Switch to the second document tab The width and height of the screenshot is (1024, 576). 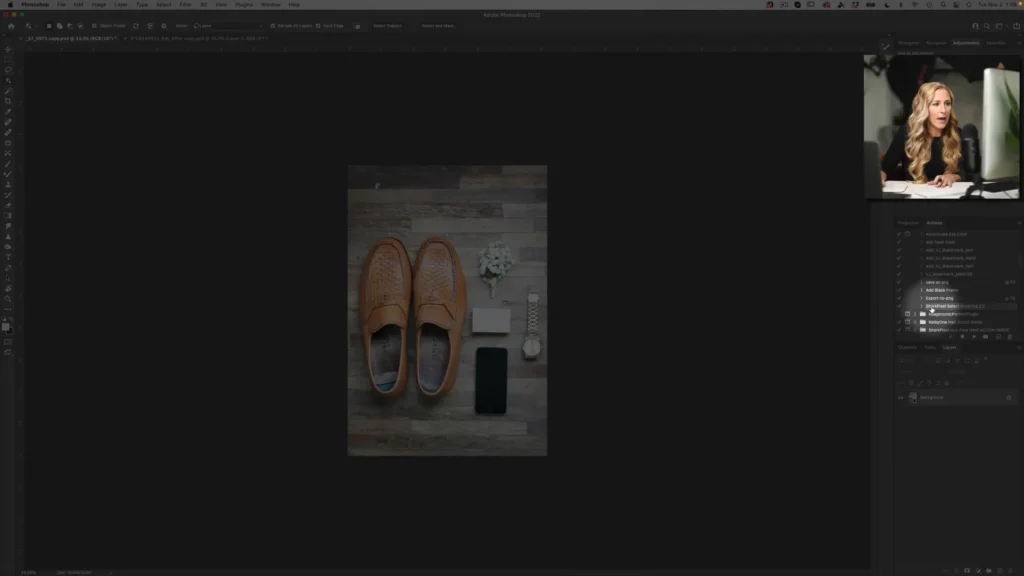tap(199, 39)
